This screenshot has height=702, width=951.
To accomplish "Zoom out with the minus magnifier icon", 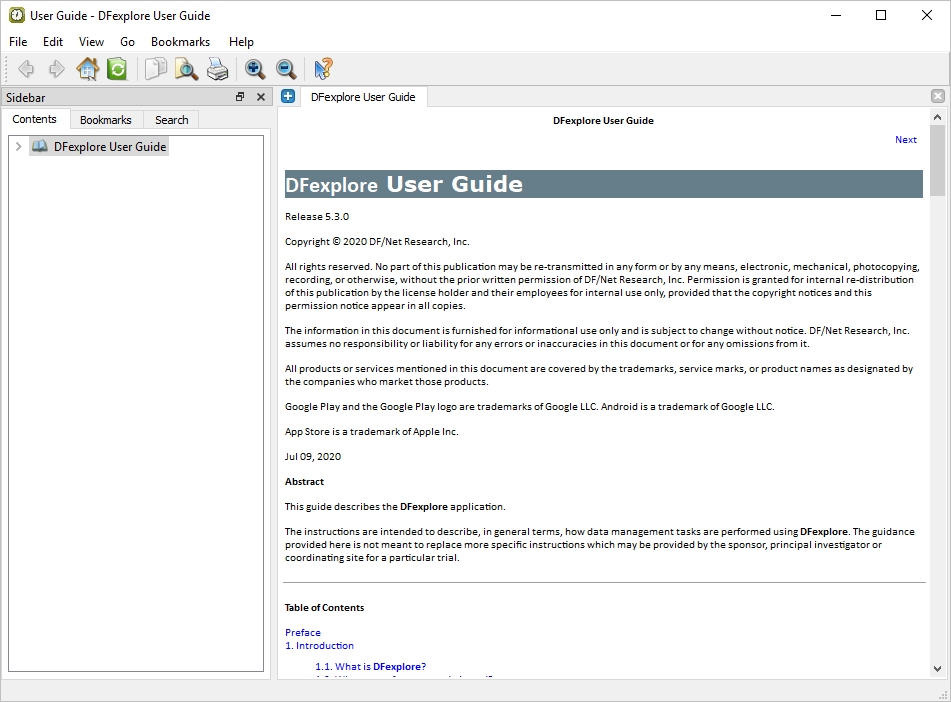I will [x=286, y=69].
